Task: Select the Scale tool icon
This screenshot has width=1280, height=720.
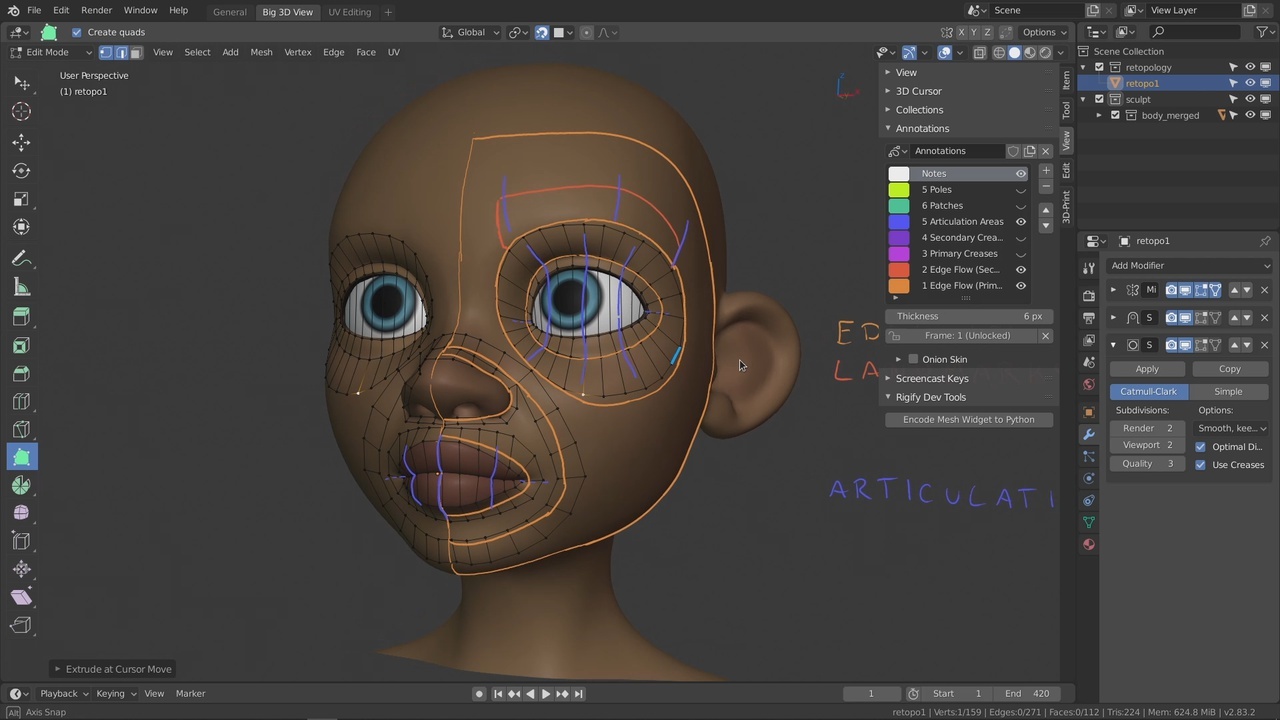Action: (21, 199)
